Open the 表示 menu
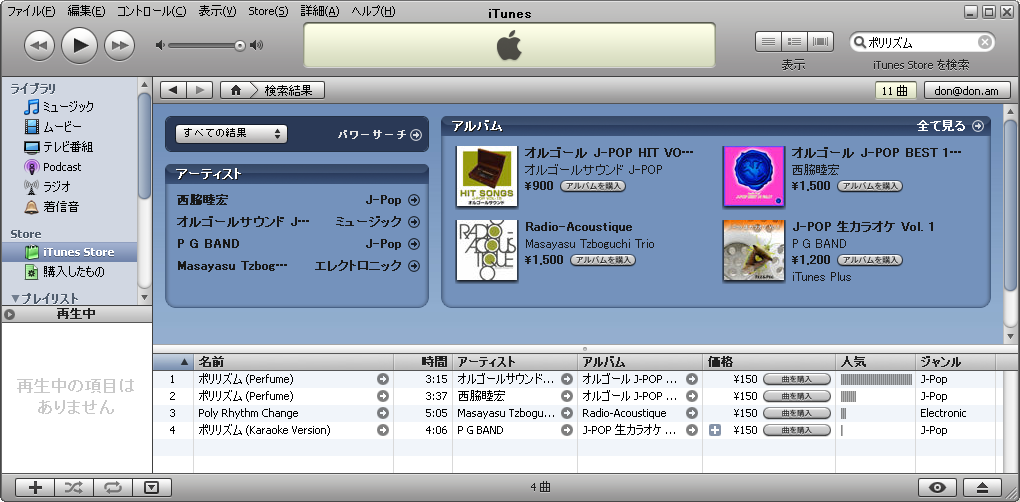 [x=217, y=11]
